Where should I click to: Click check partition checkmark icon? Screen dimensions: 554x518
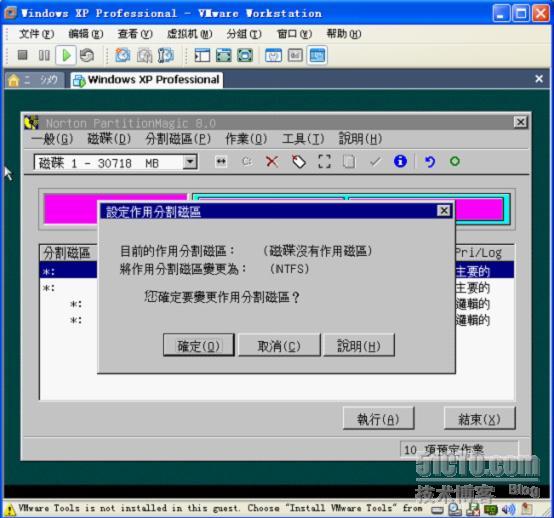coord(375,161)
